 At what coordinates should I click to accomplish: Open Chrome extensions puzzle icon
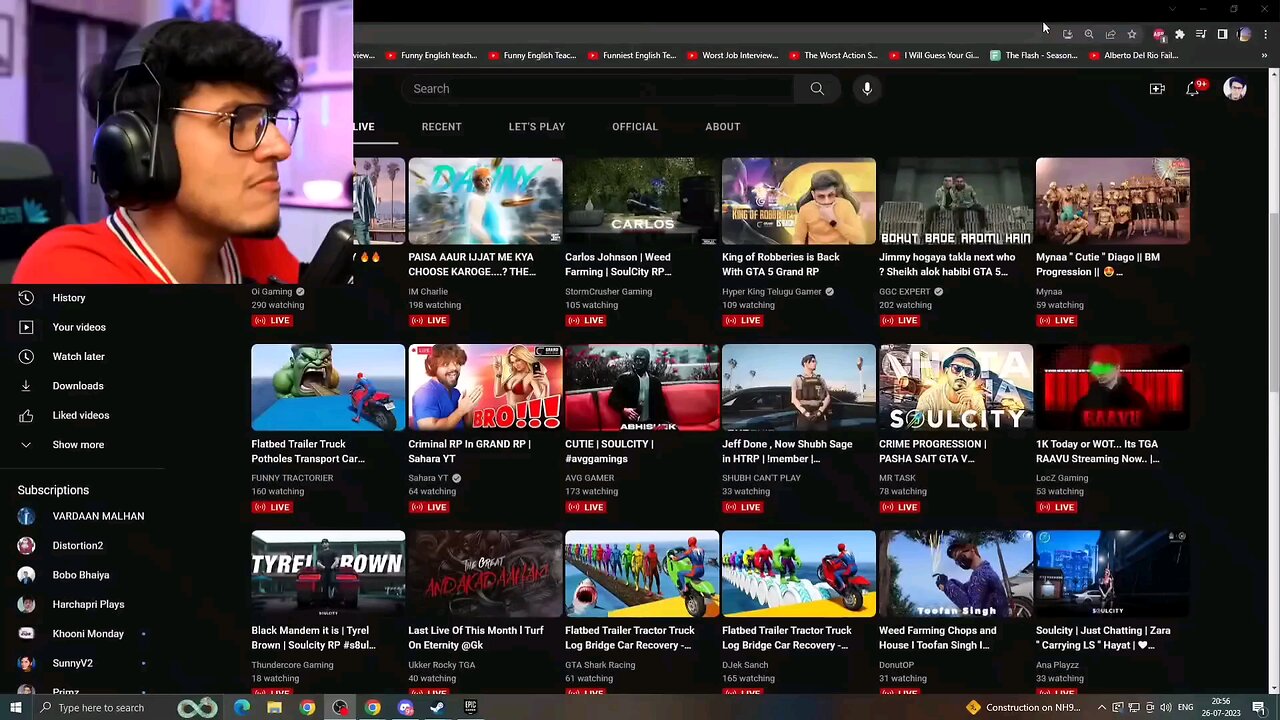1180,34
